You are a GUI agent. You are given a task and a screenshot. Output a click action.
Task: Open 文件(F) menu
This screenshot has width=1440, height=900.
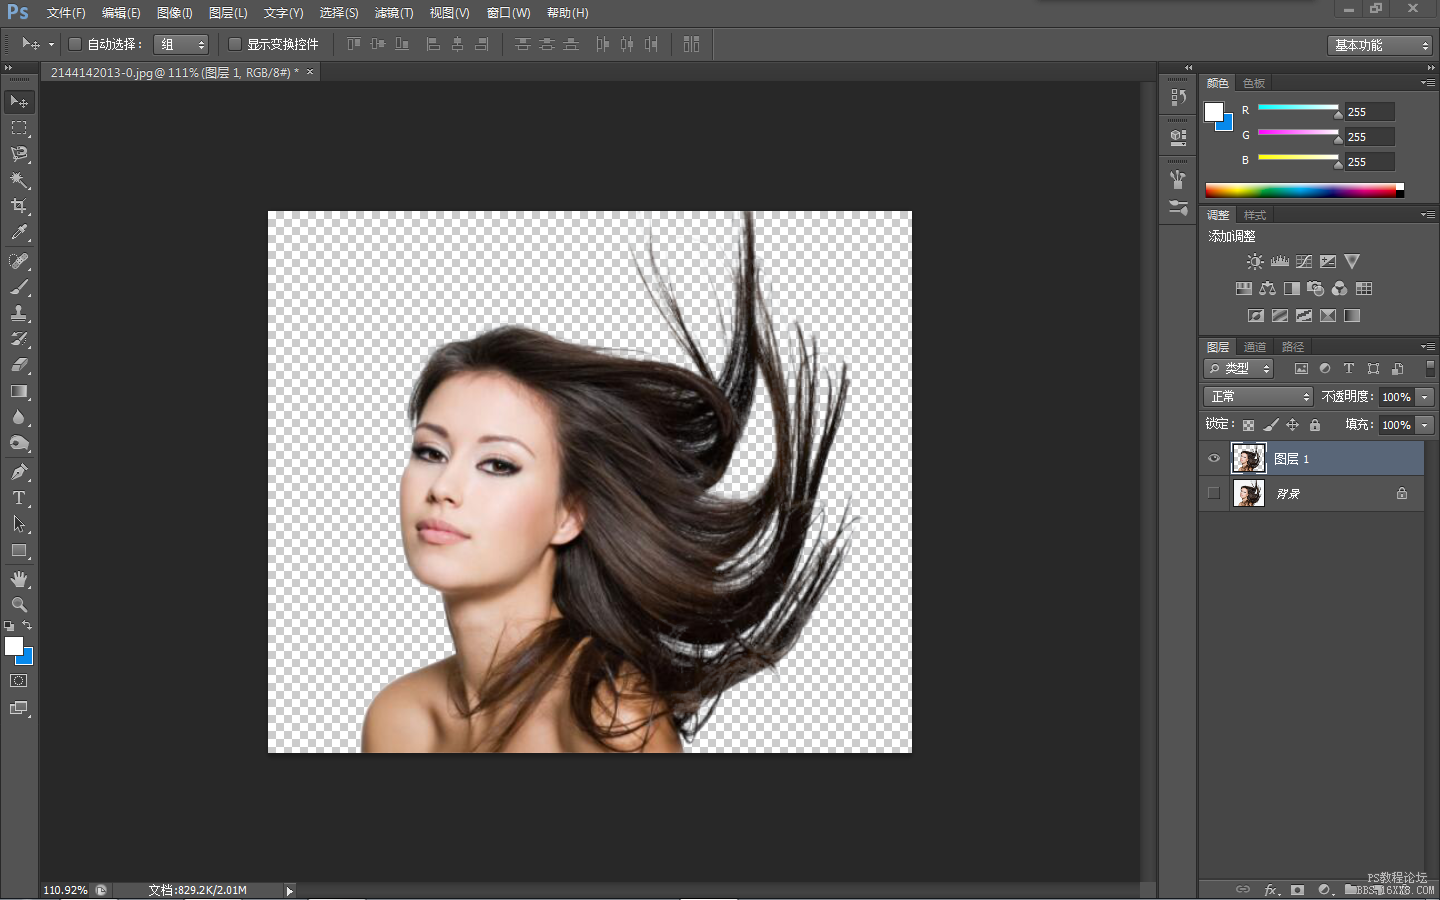tap(66, 13)
